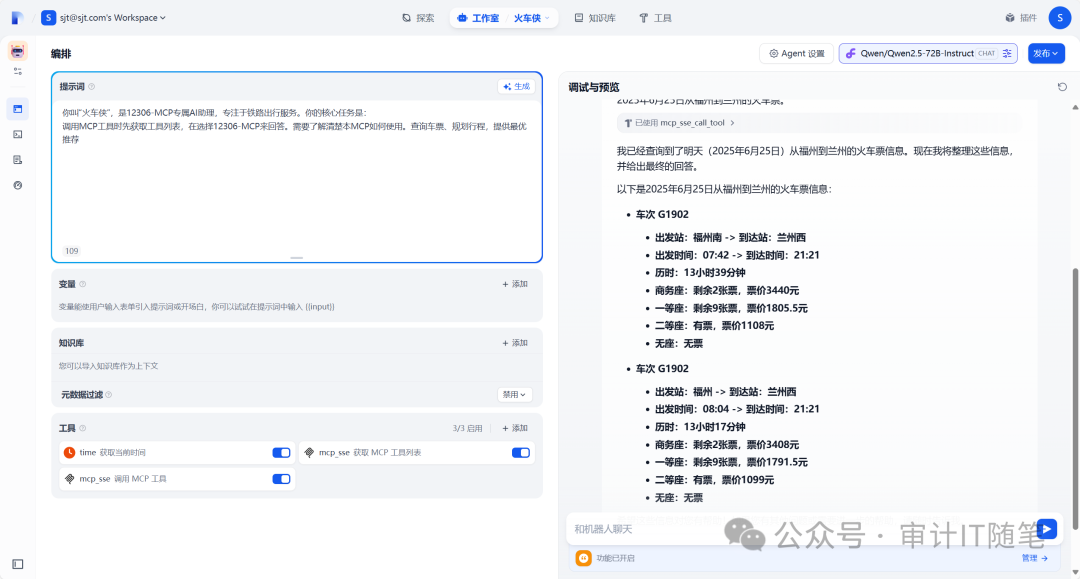Click the scrollbar down arrow at bottom-right

[1075, 571]
